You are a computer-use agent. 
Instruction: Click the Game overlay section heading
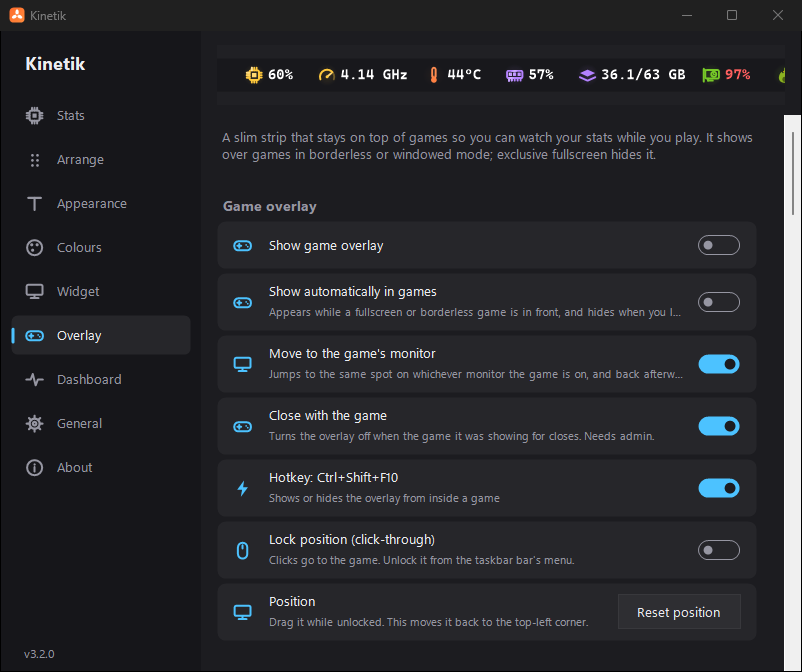coord(270,207)
